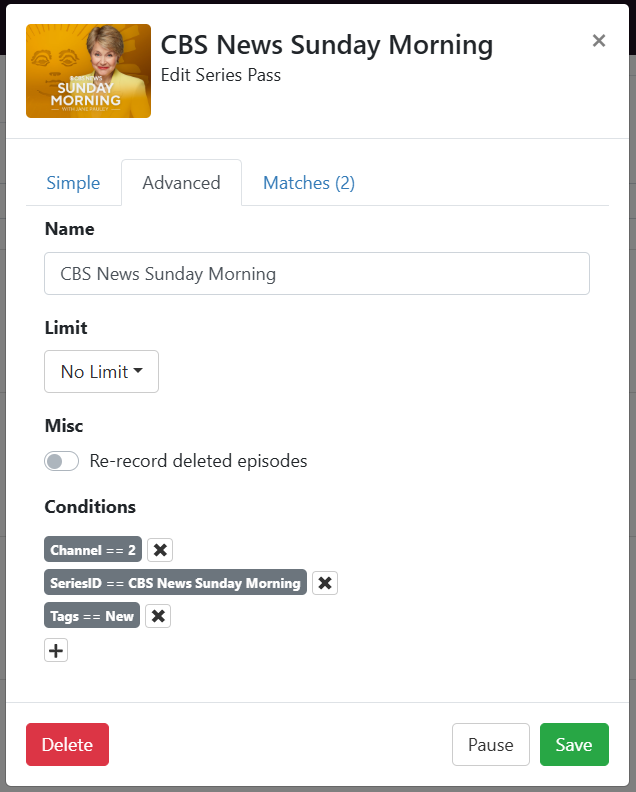This screenshot has width=636, height=792.
Task: Delete the Tags == New condition
Action: click(x=157, y=616)
